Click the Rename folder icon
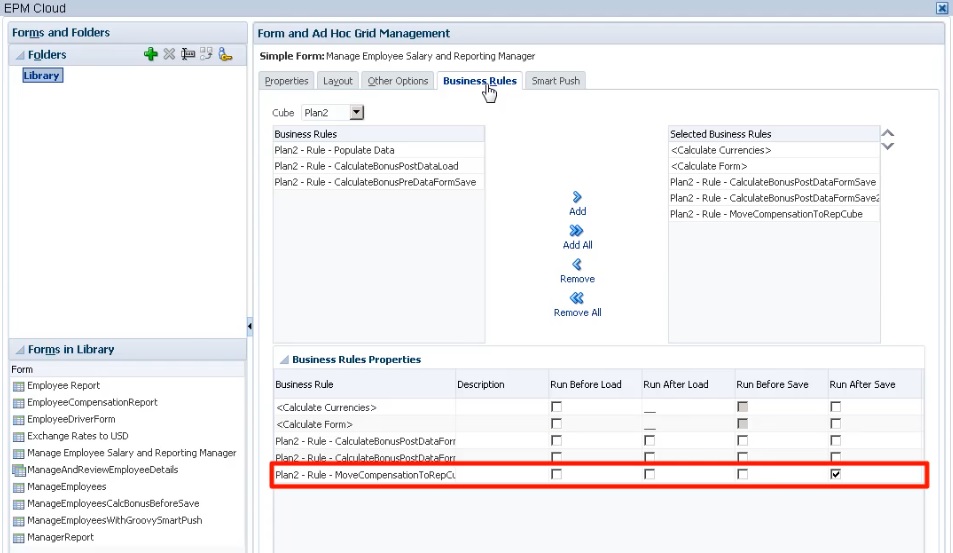This screenshot has height=553, width=953. [x=188, y=54]
